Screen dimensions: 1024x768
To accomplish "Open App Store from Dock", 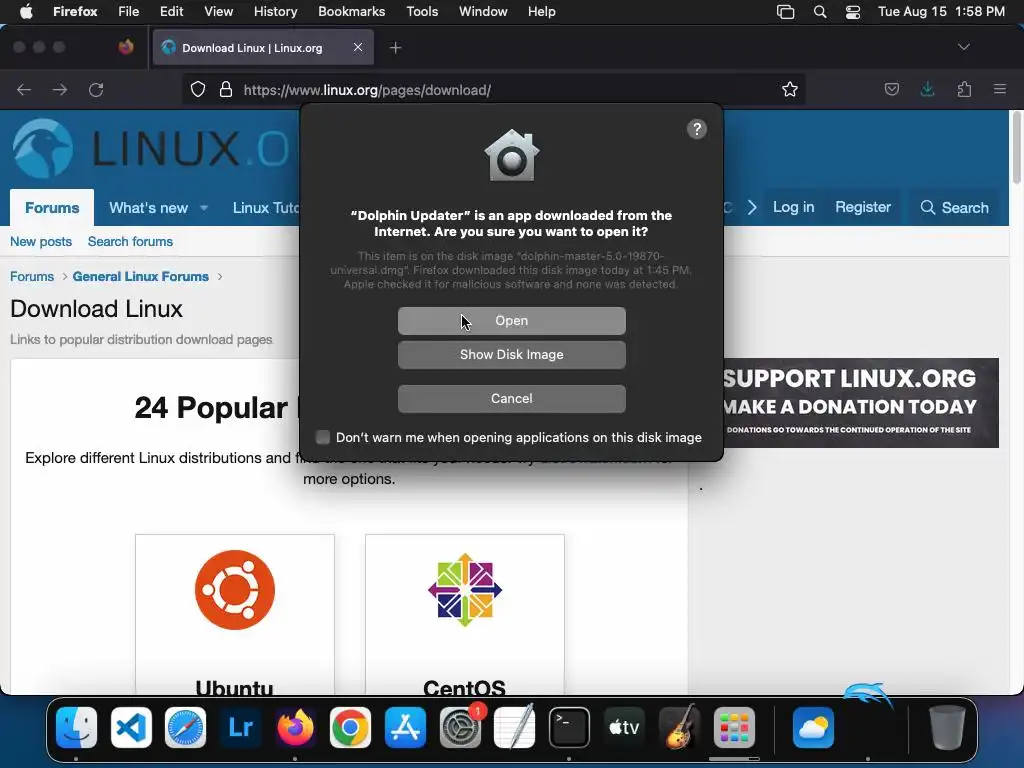I will coord(405,727).
